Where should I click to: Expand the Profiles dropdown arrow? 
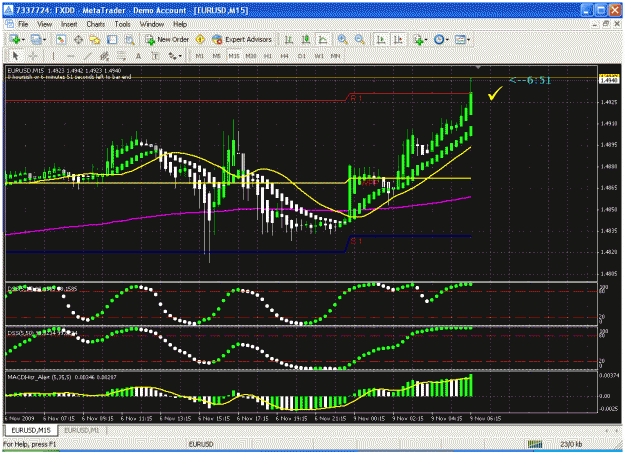pos(44,39)
